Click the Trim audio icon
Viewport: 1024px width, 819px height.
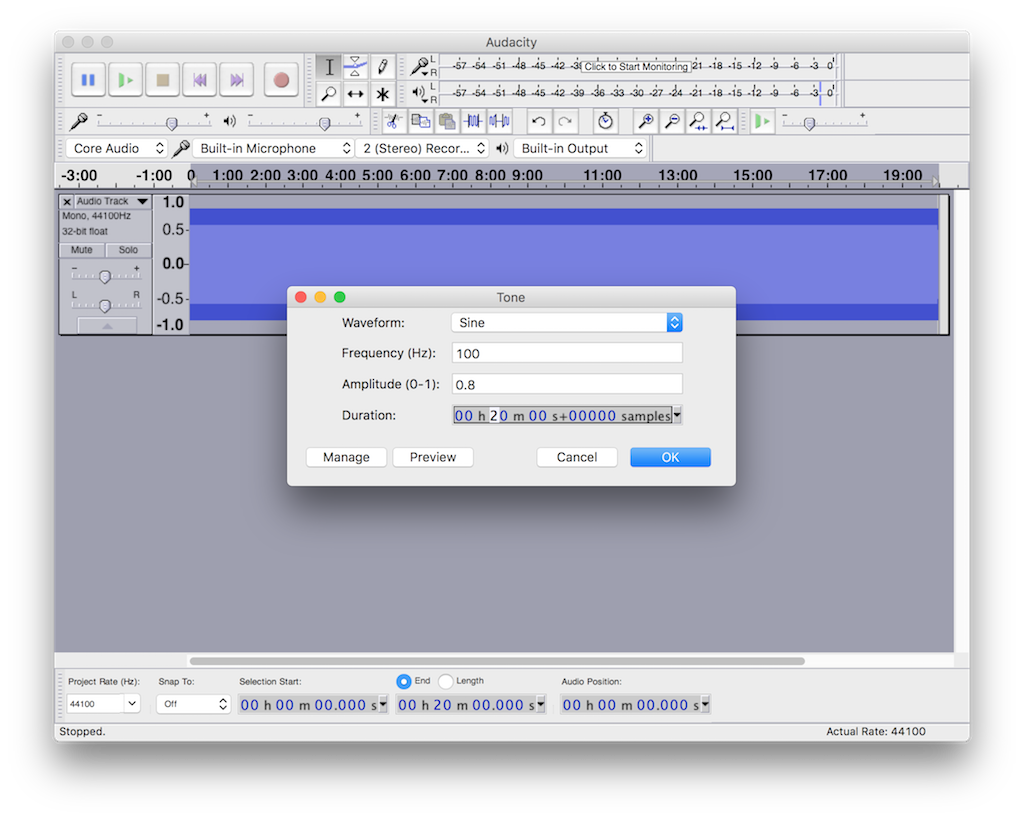473,121
